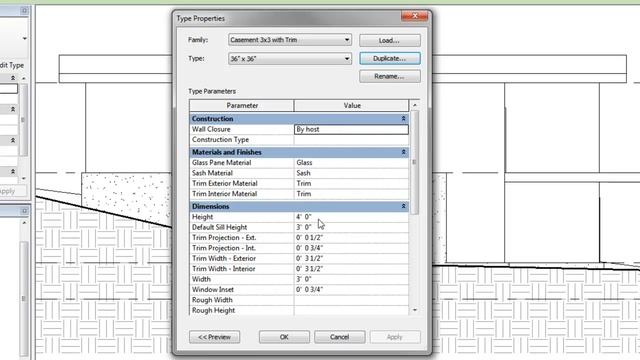
Task: Click the Width parameter label
Action: 201,279
